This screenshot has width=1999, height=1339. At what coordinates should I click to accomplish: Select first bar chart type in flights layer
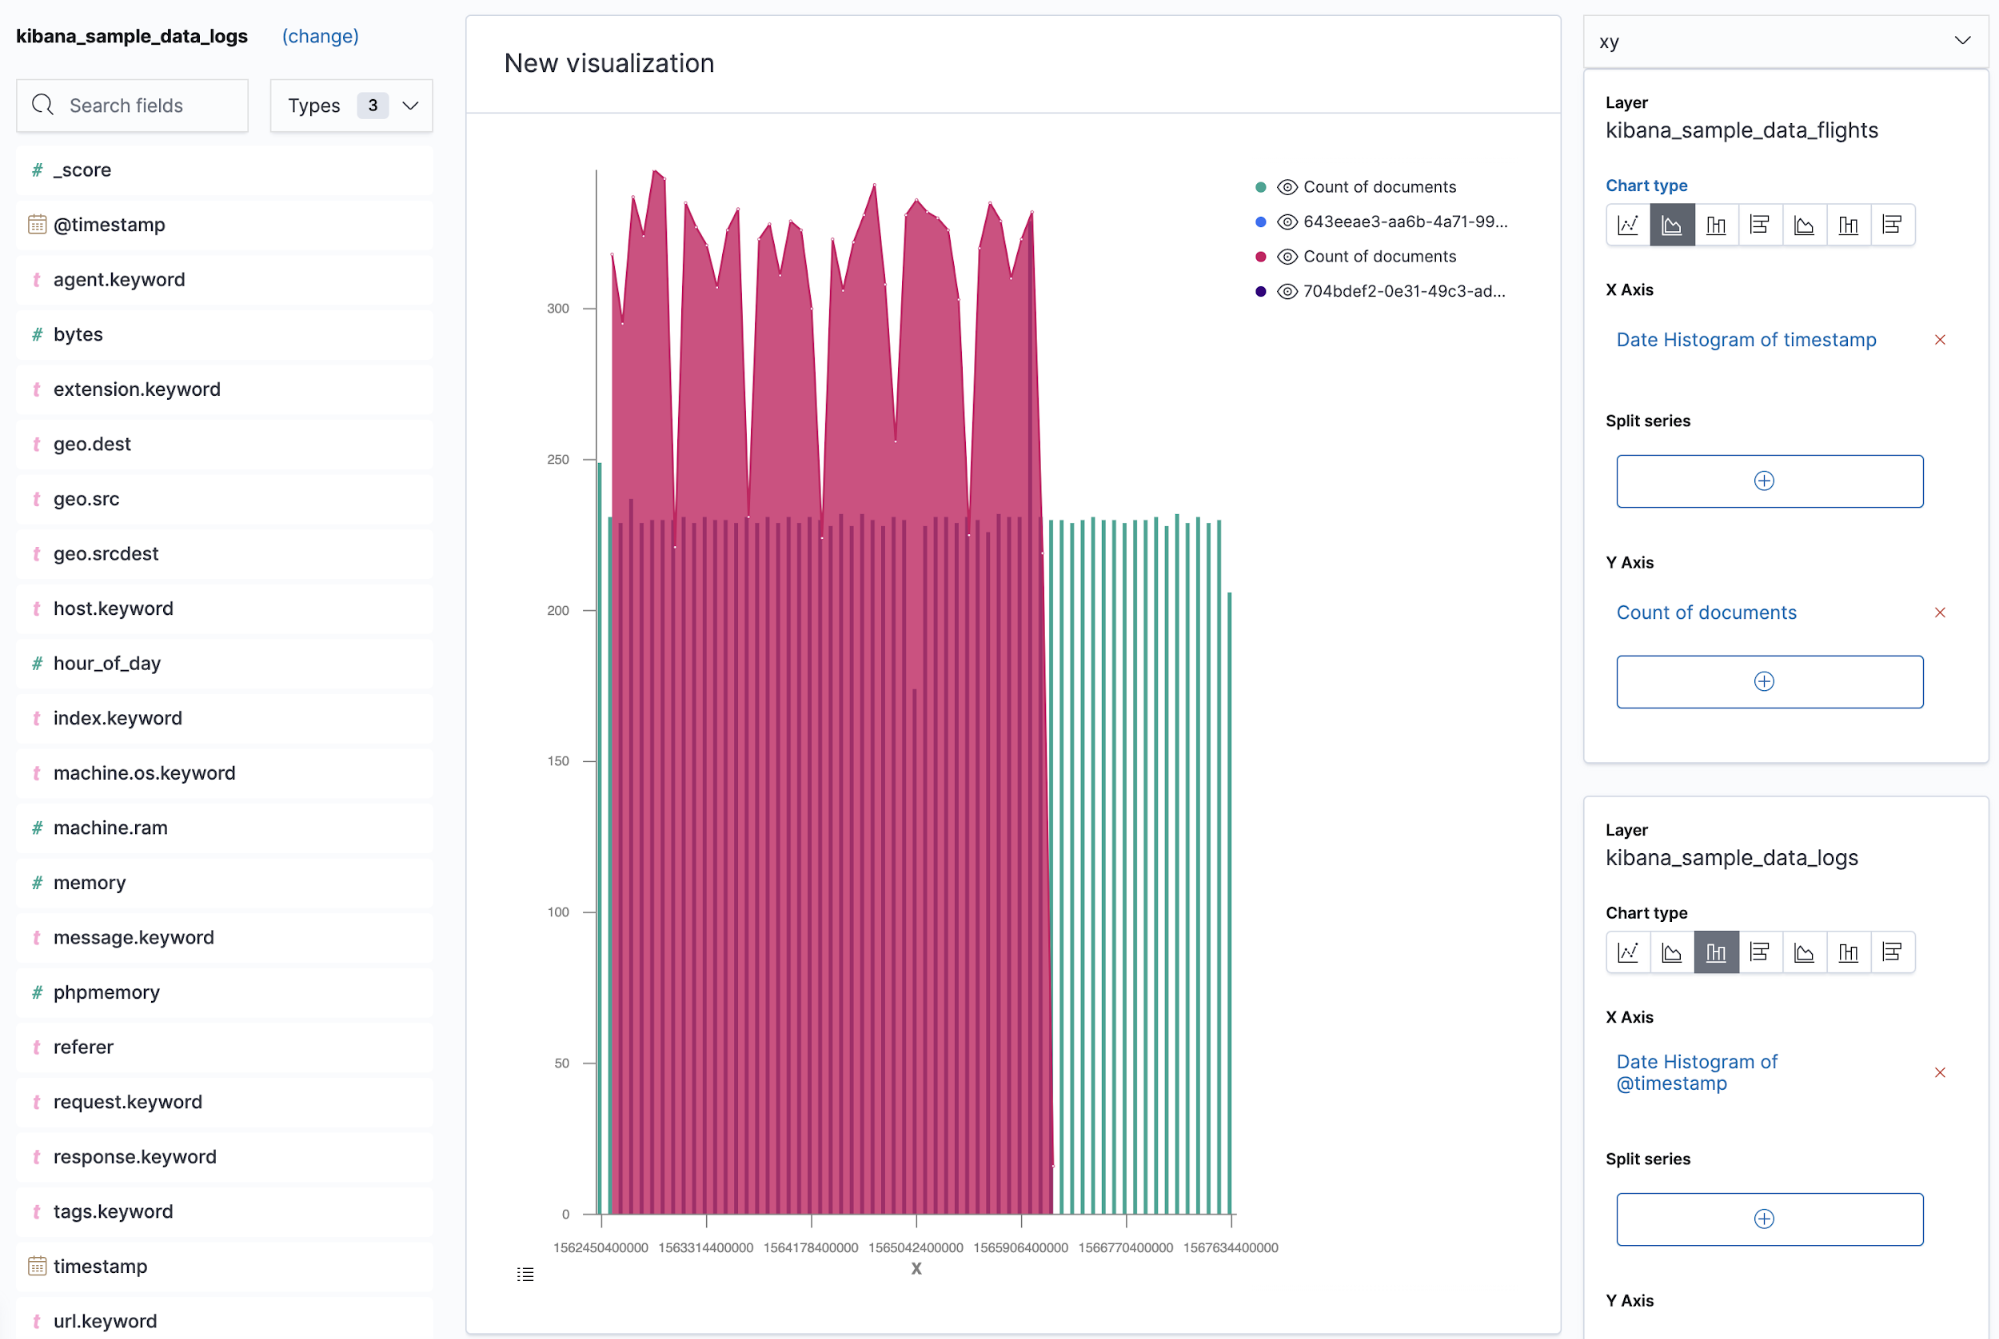[x=1716, y=225]
